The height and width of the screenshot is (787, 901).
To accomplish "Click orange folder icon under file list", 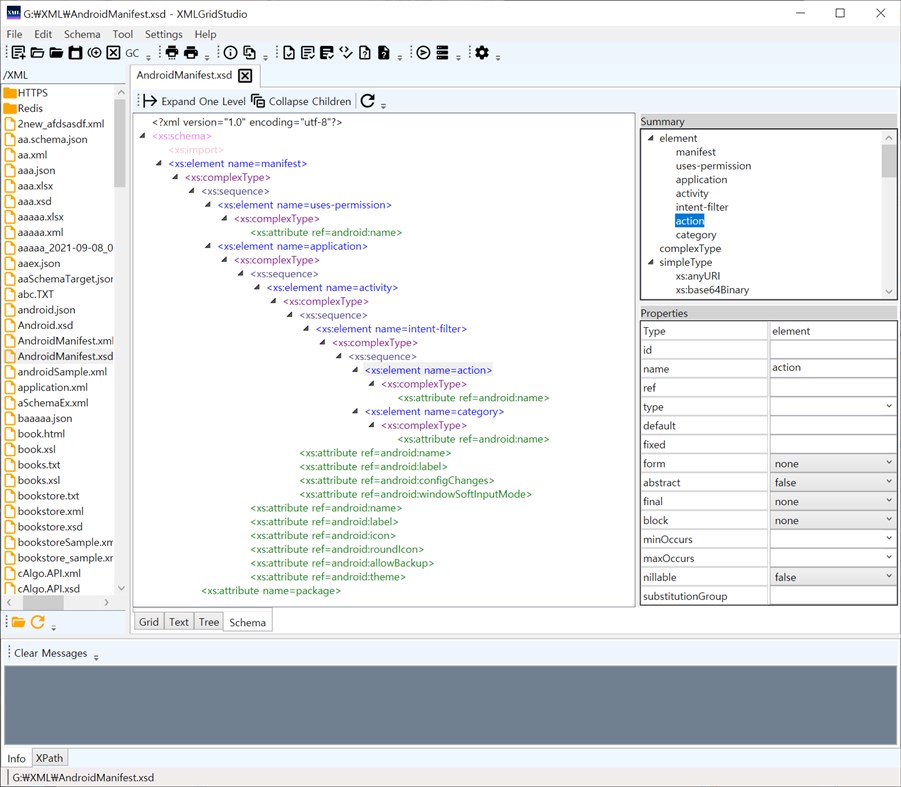I will coord(18,622).
